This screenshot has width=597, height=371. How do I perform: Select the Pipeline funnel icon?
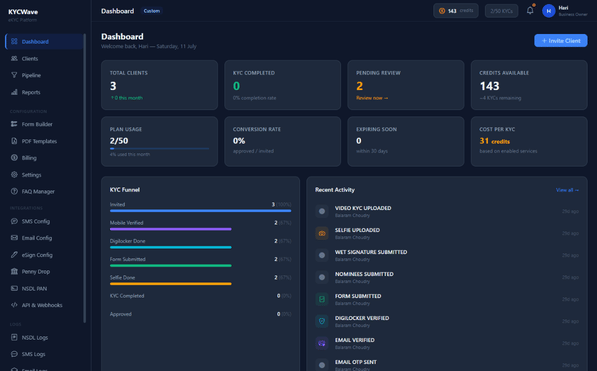point(14,75)
